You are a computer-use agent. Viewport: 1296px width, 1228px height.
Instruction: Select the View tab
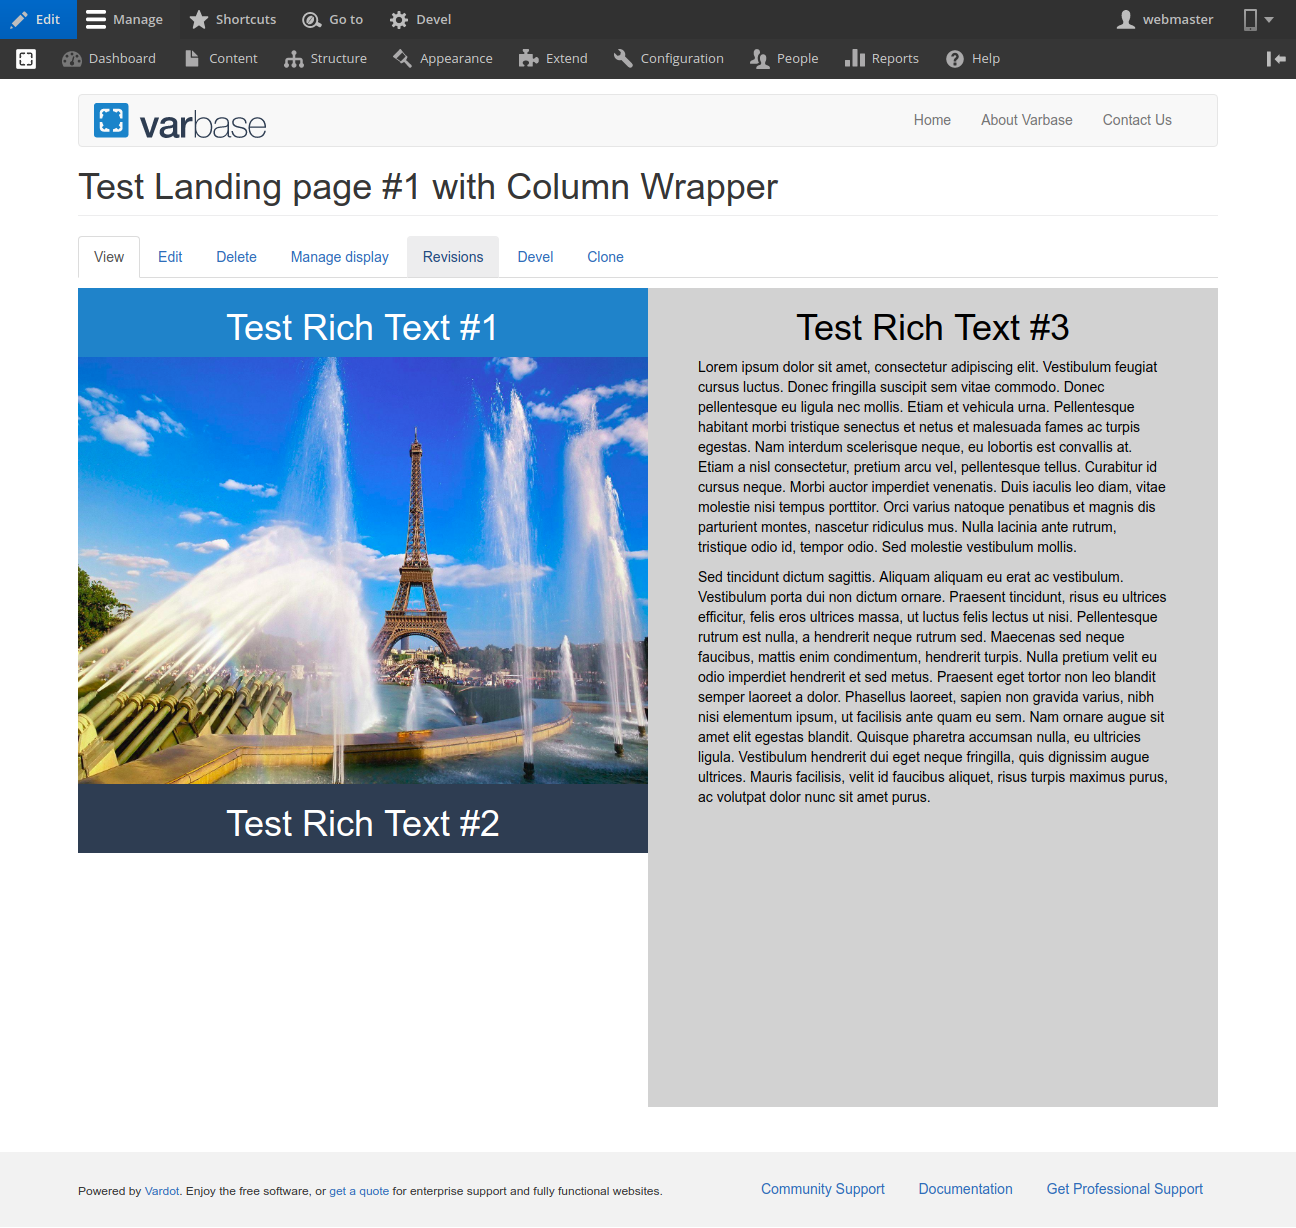coord(109,257)
